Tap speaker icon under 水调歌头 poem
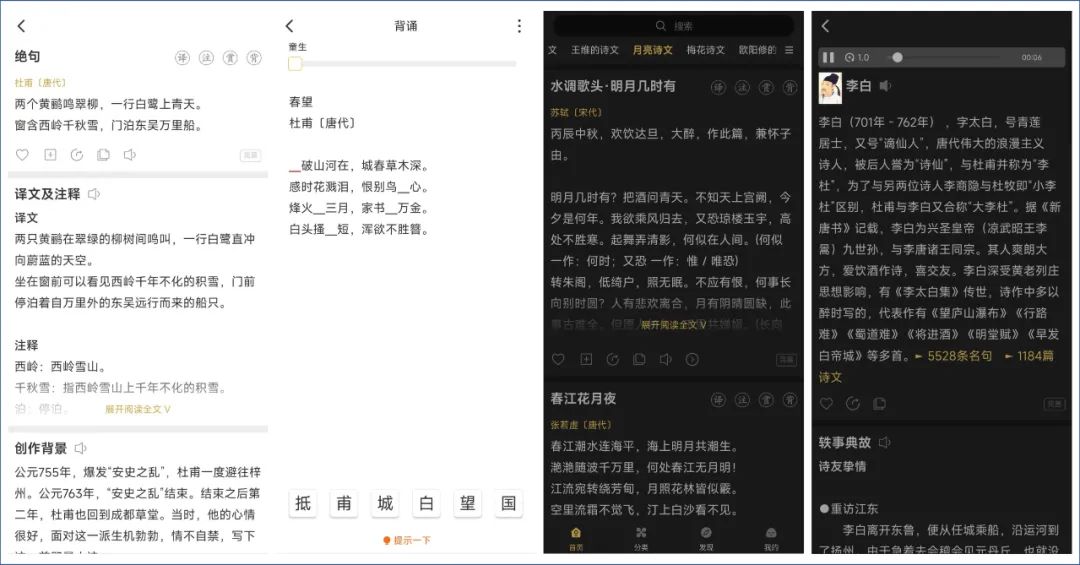Viewport: 1080px width, 565px height. [x=665, y=359]
